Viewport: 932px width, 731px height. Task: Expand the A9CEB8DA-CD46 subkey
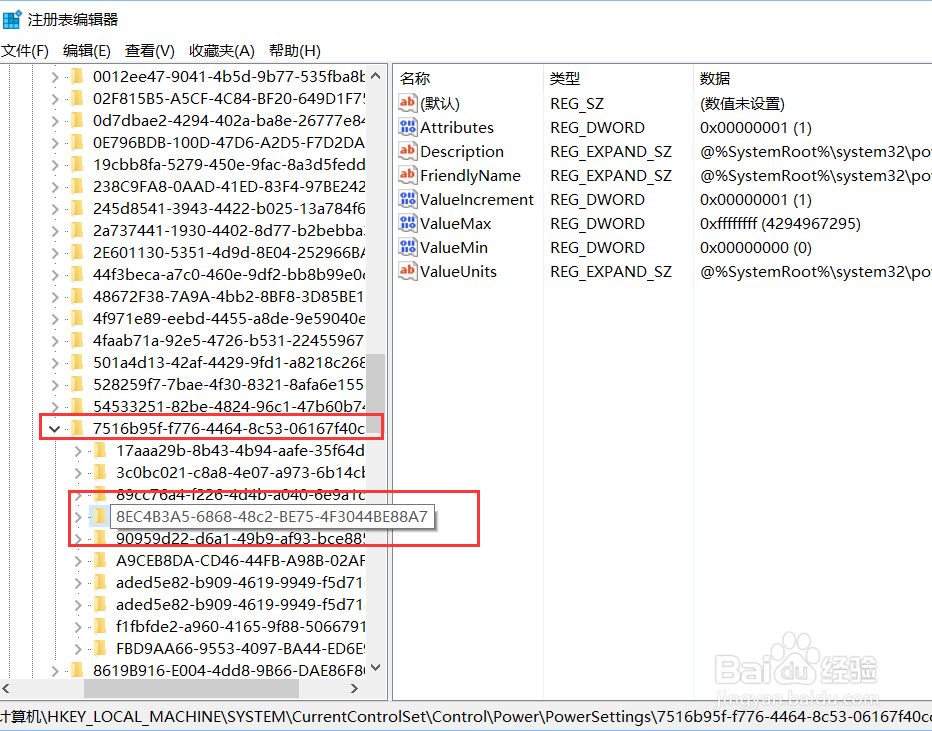click(x=78, y=560)
